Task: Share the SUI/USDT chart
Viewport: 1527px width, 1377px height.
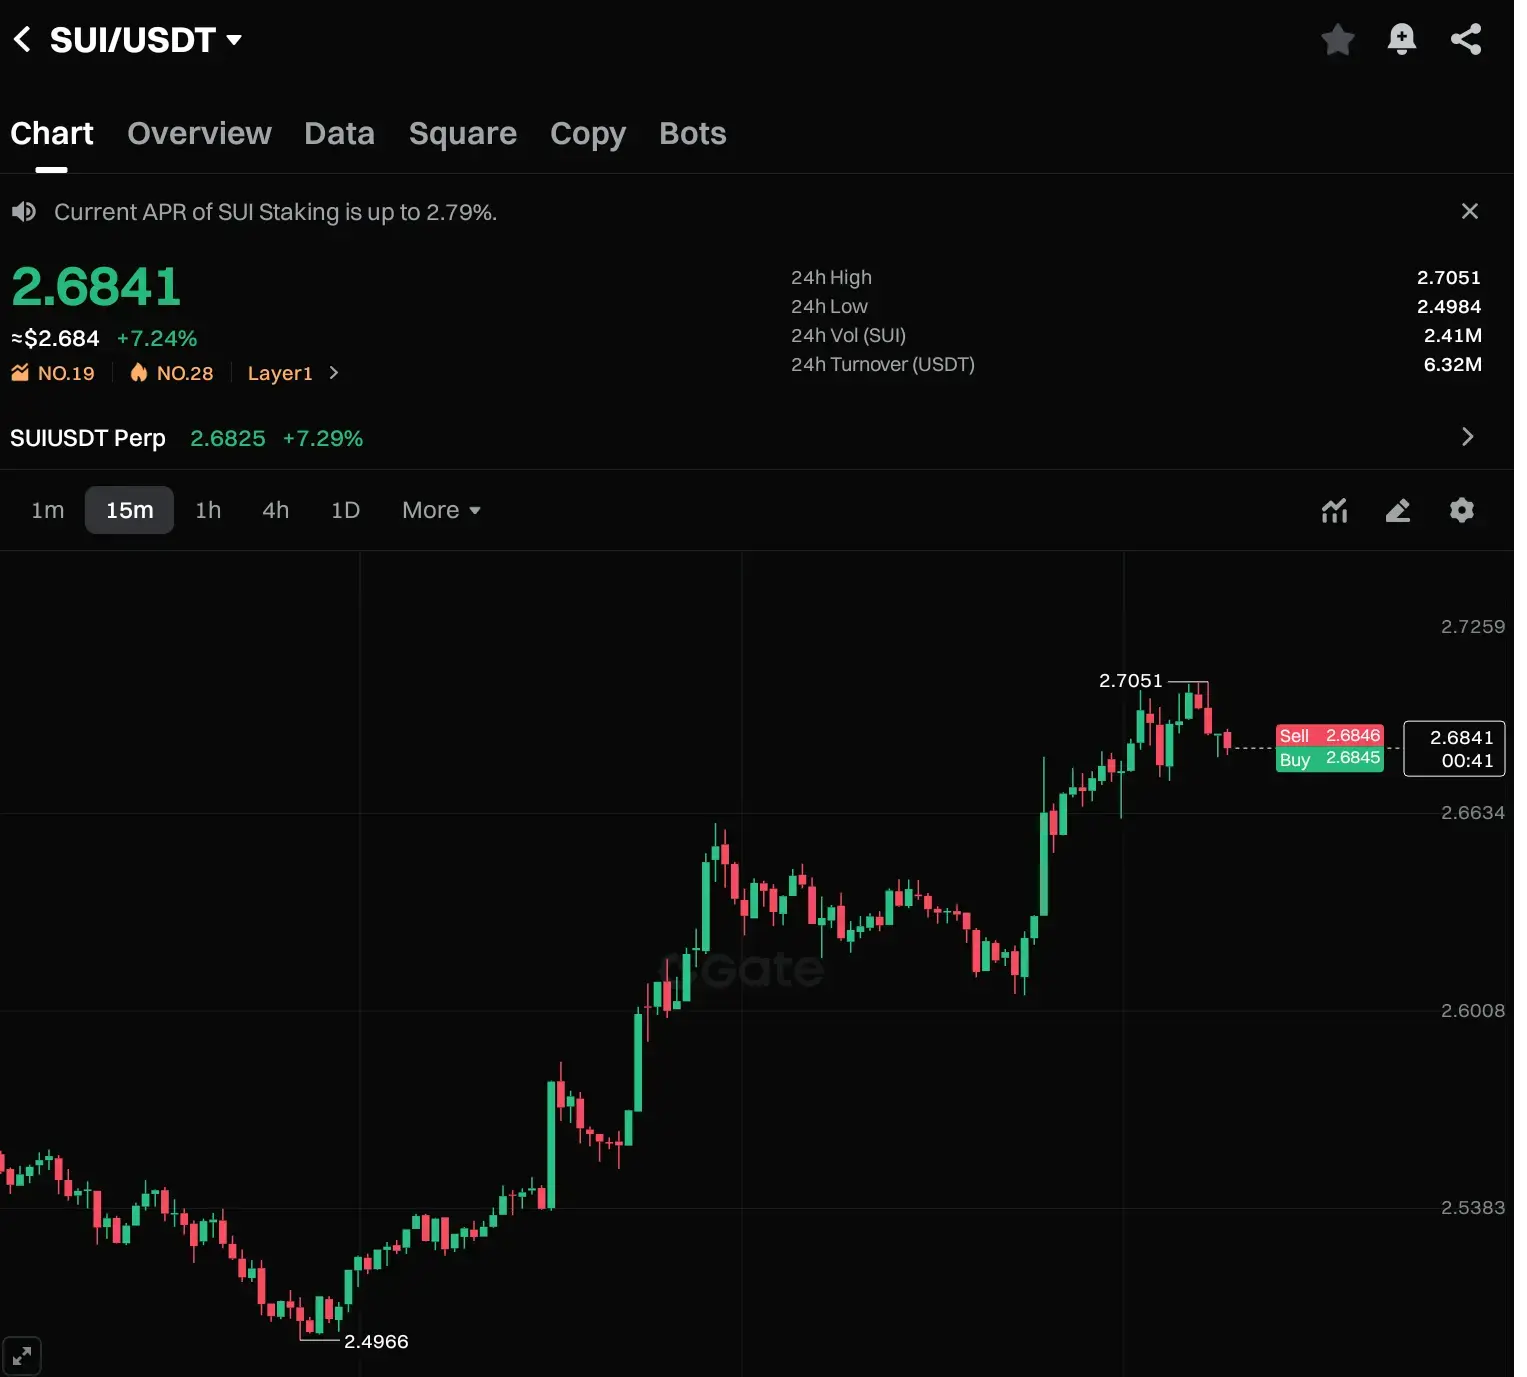Action: tap(1466, 40)
